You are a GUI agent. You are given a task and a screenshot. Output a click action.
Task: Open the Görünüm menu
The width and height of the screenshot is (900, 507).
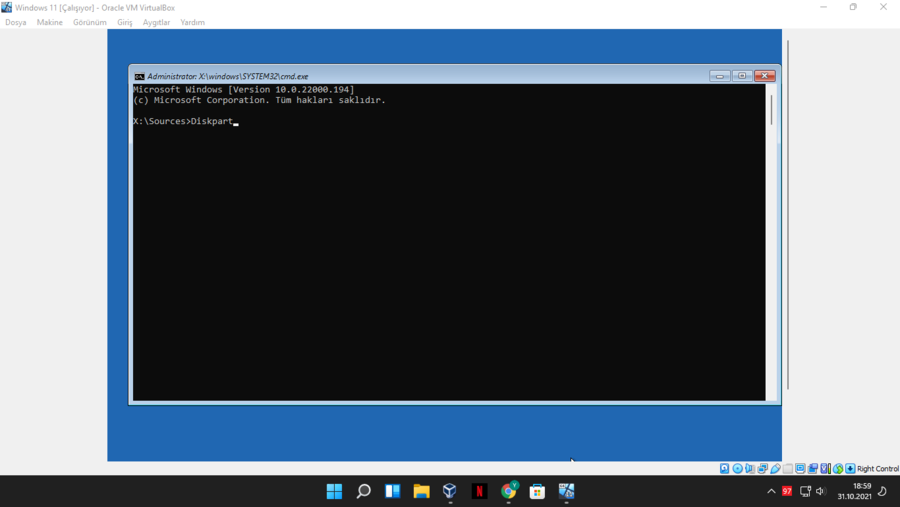coord(90,22)
